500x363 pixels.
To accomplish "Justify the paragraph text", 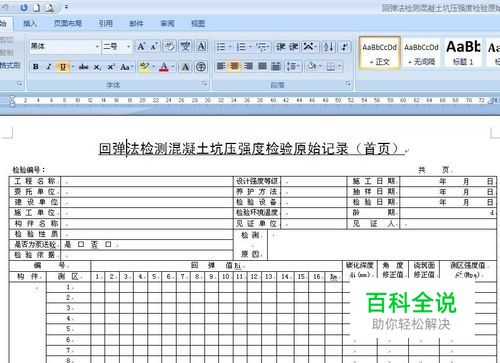I will pos(262,66).
